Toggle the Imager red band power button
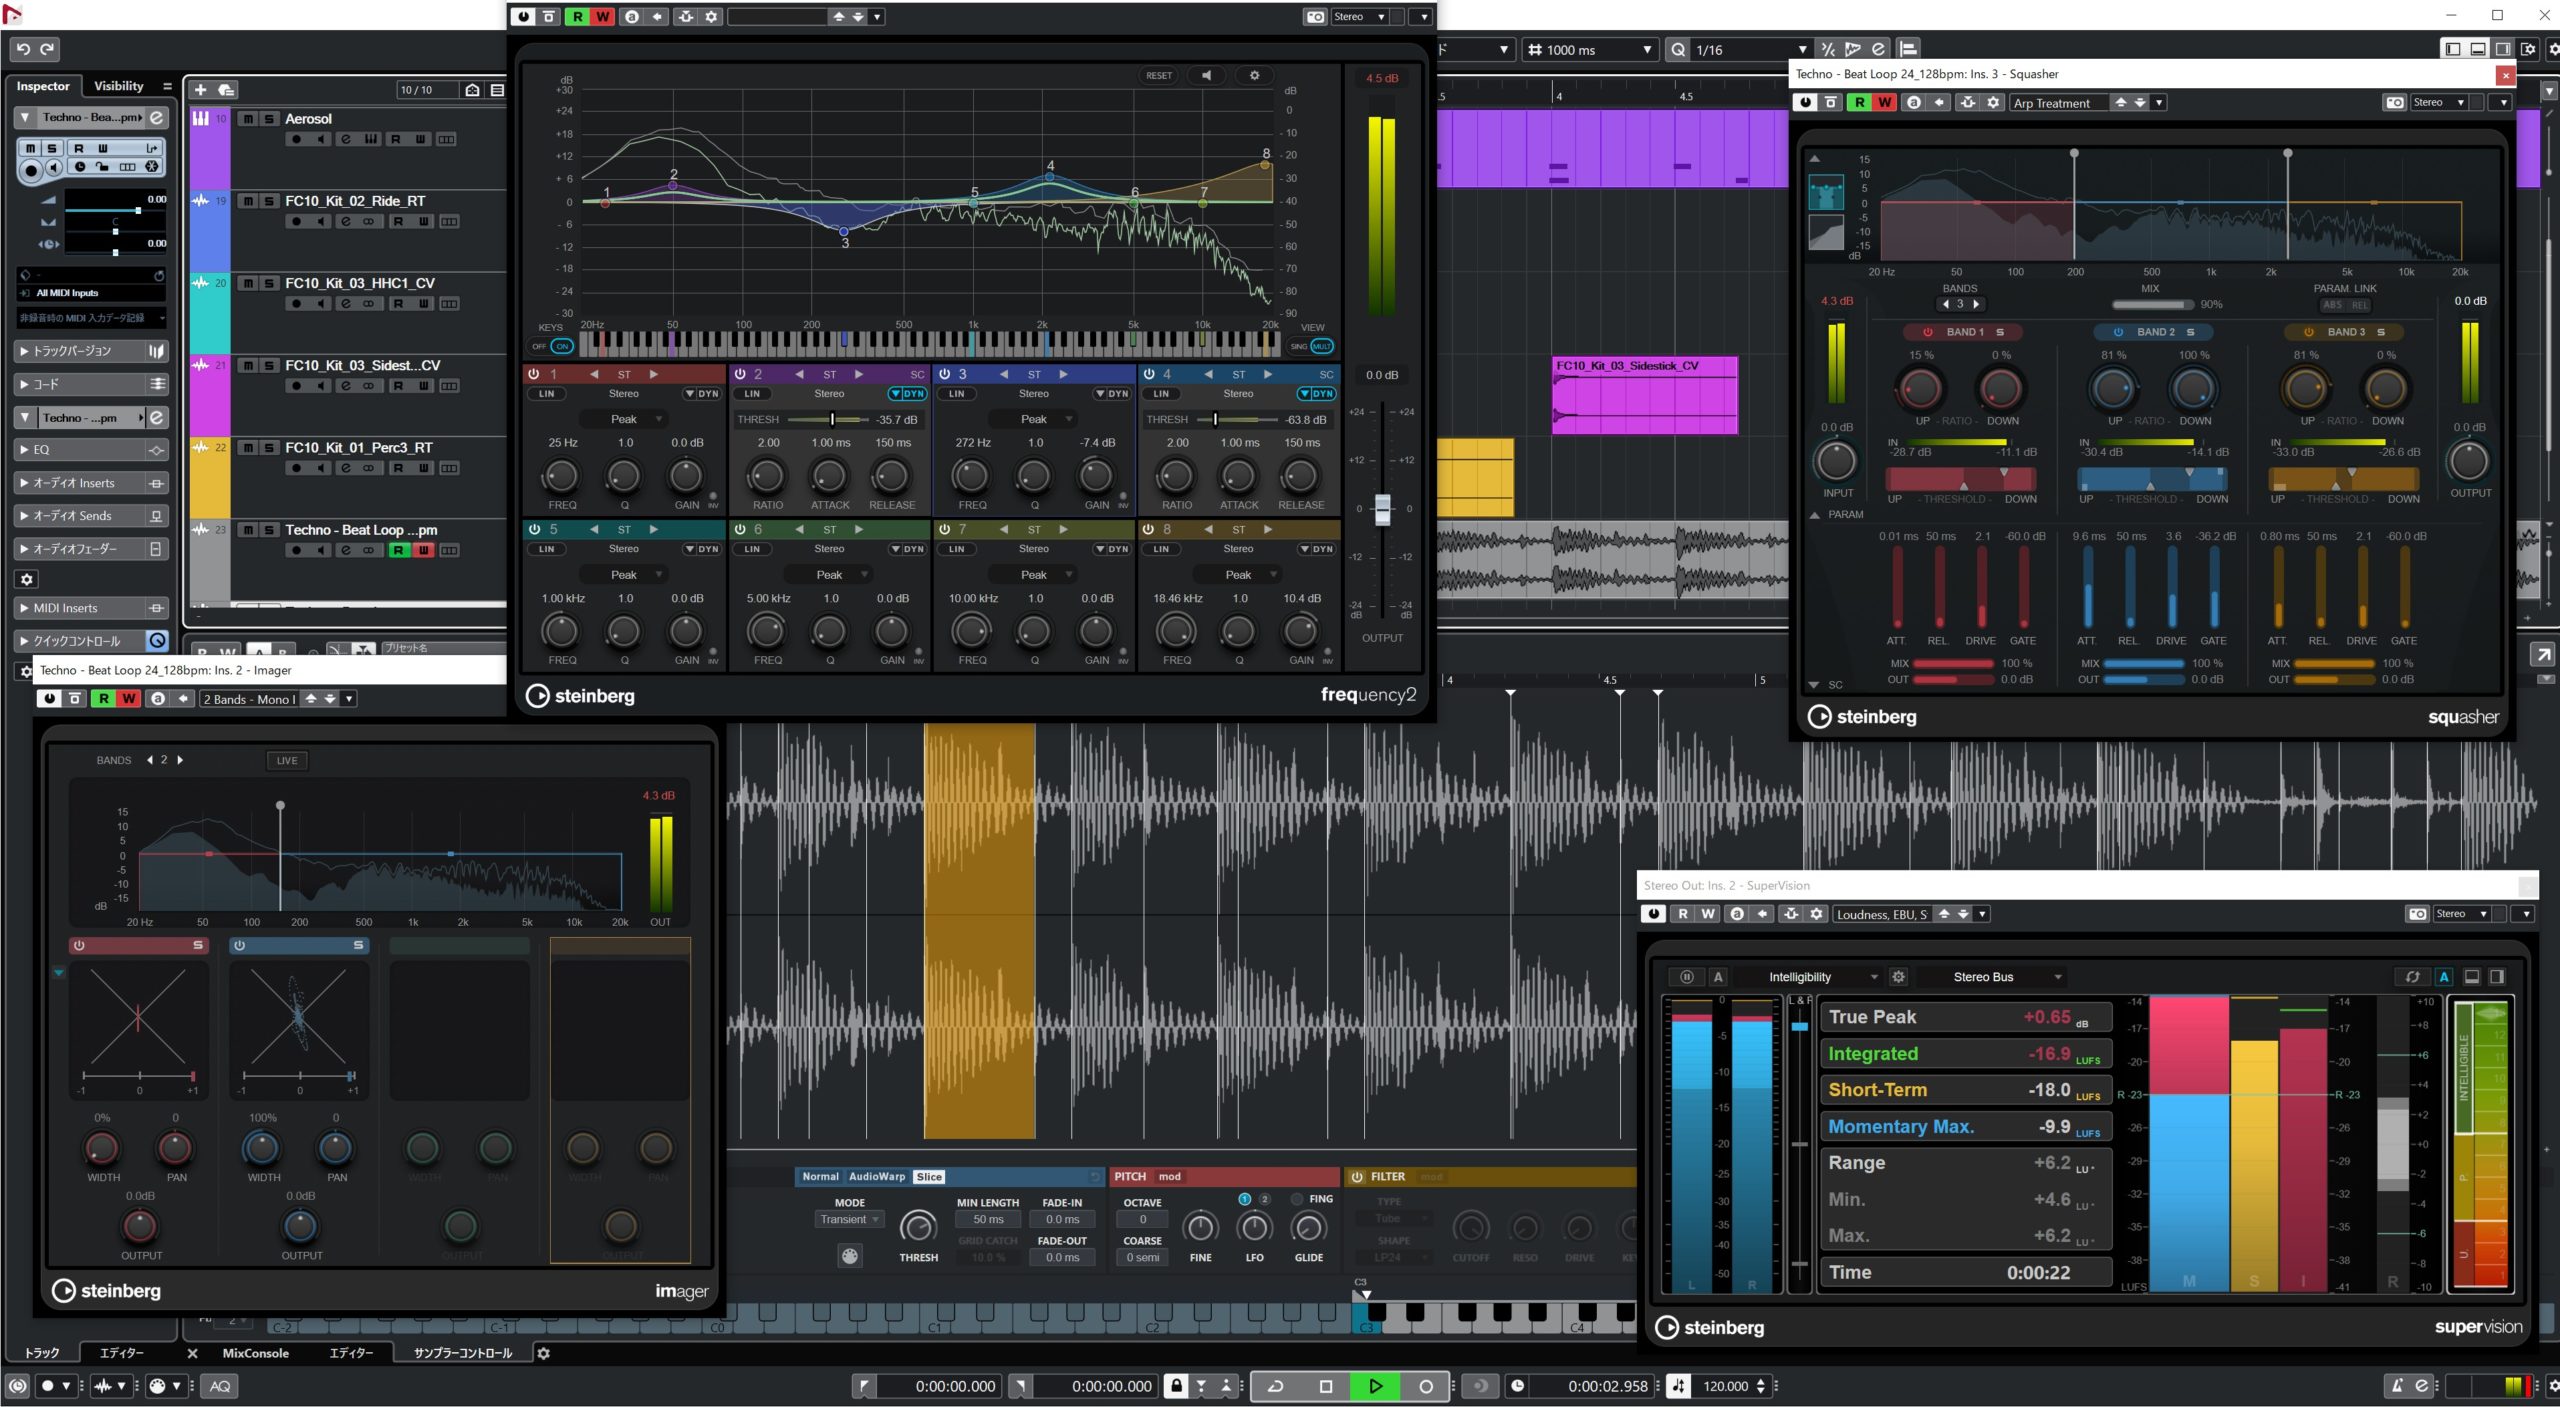 point(79,945)
